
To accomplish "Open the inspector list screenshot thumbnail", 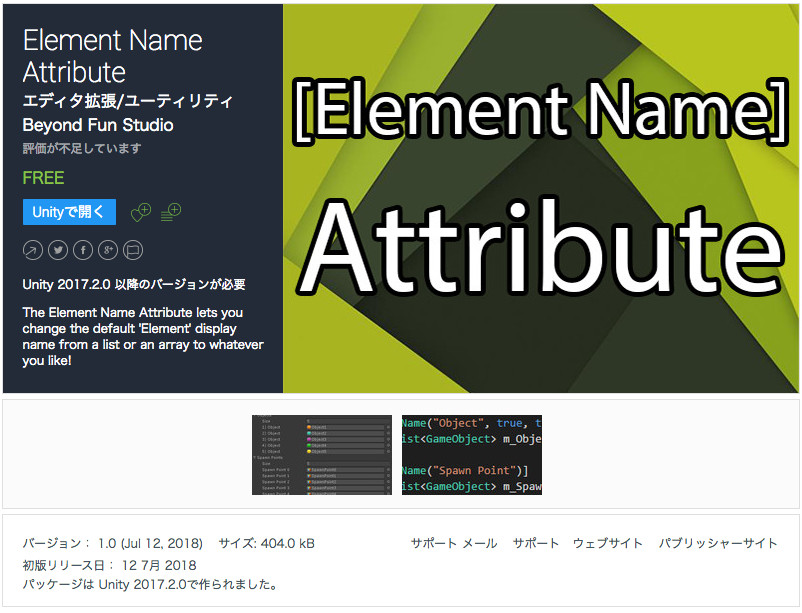I will tap(322, 455).
